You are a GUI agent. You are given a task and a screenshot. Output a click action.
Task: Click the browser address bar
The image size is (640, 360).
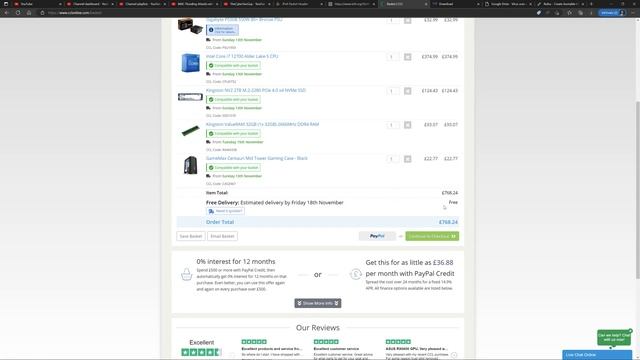click(x=286, y=13)
